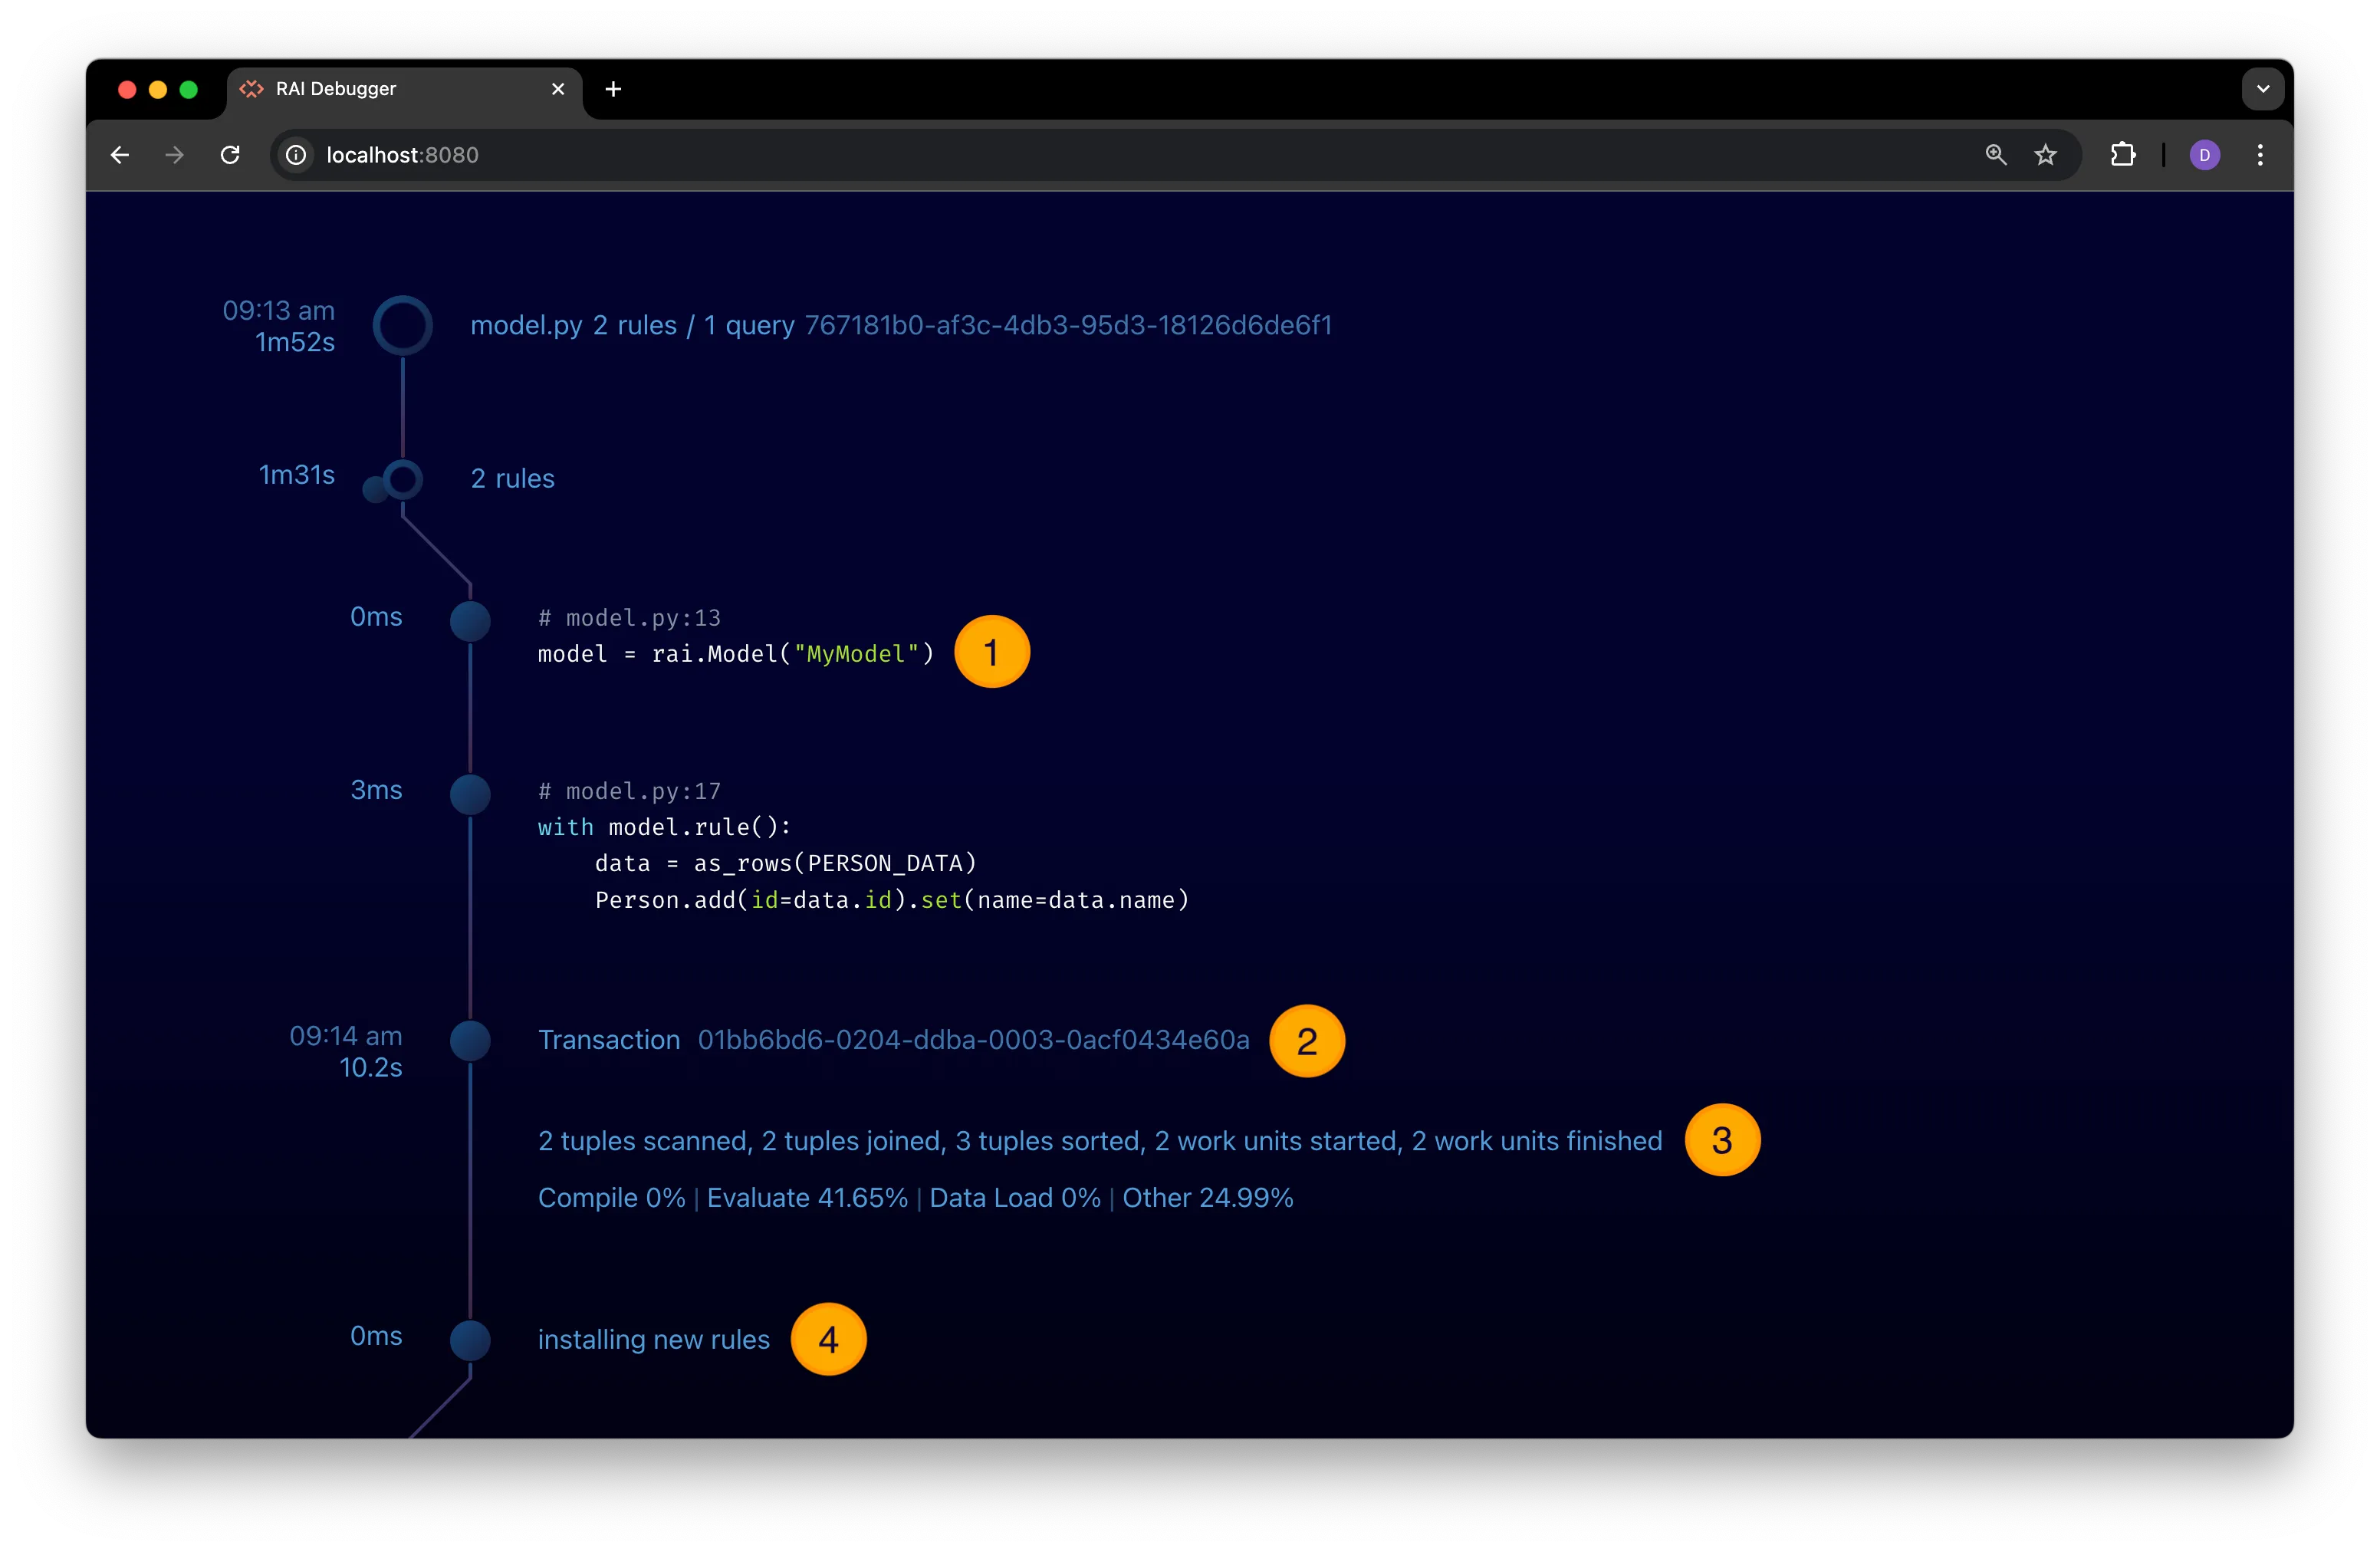Click the browser back arrow
2380x1552 pixels.
tap(120, 155)
